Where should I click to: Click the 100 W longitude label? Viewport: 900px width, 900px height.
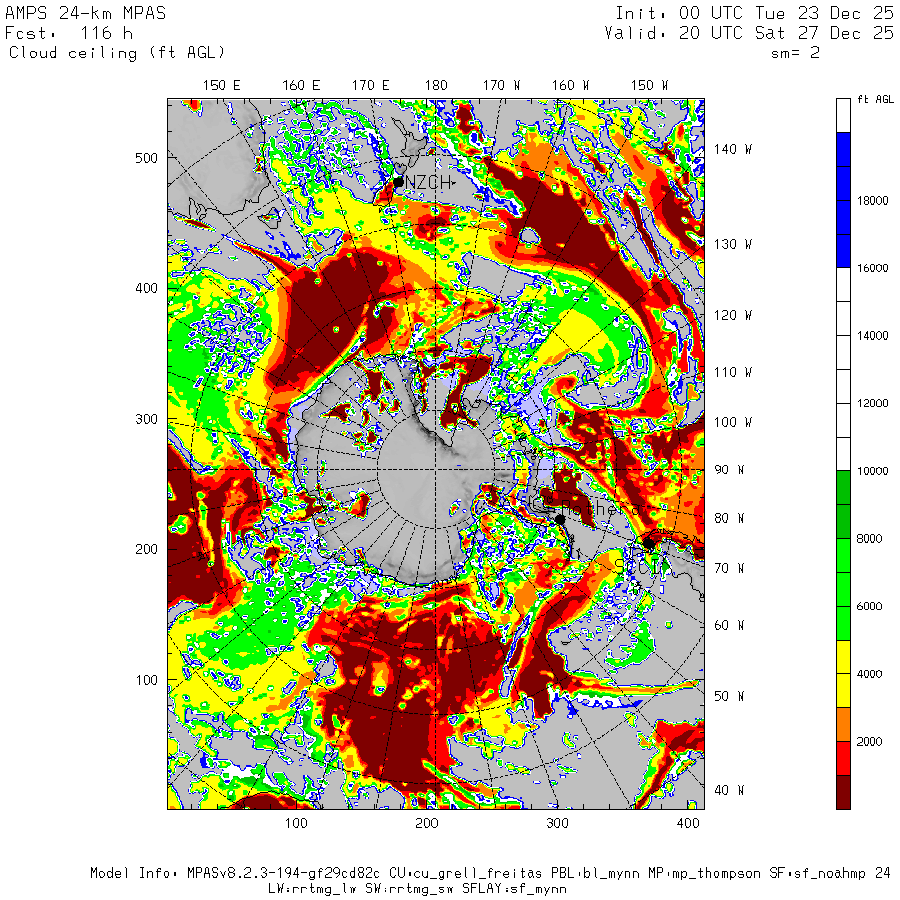point(733,422)
